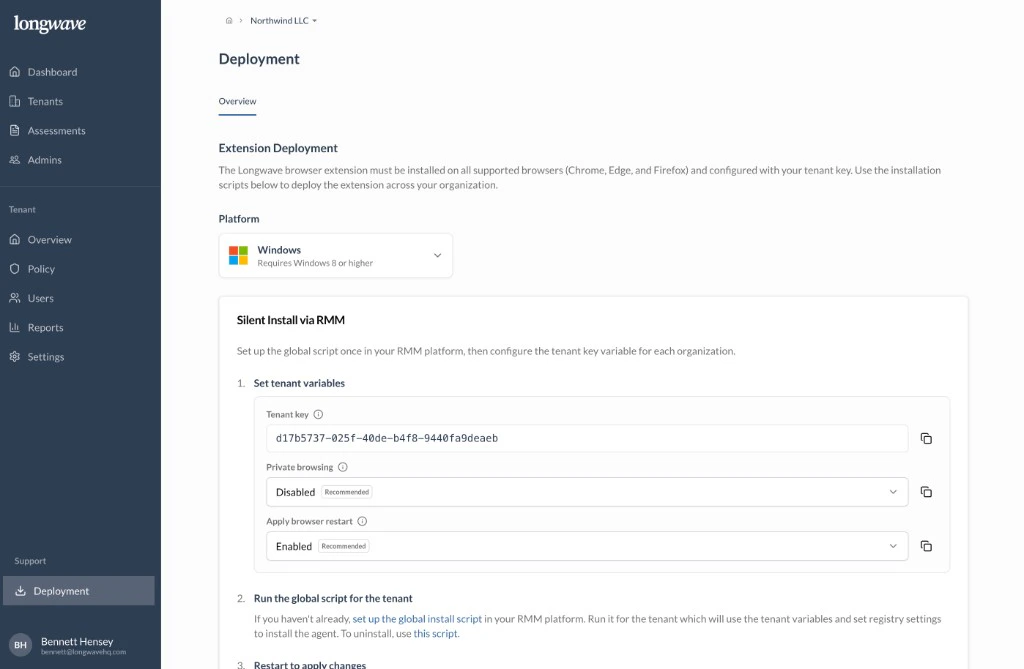This screenshot has height=669, width=1024.
Task: Click the home icon in the breadcrumb
Action: tap(228, 19)
